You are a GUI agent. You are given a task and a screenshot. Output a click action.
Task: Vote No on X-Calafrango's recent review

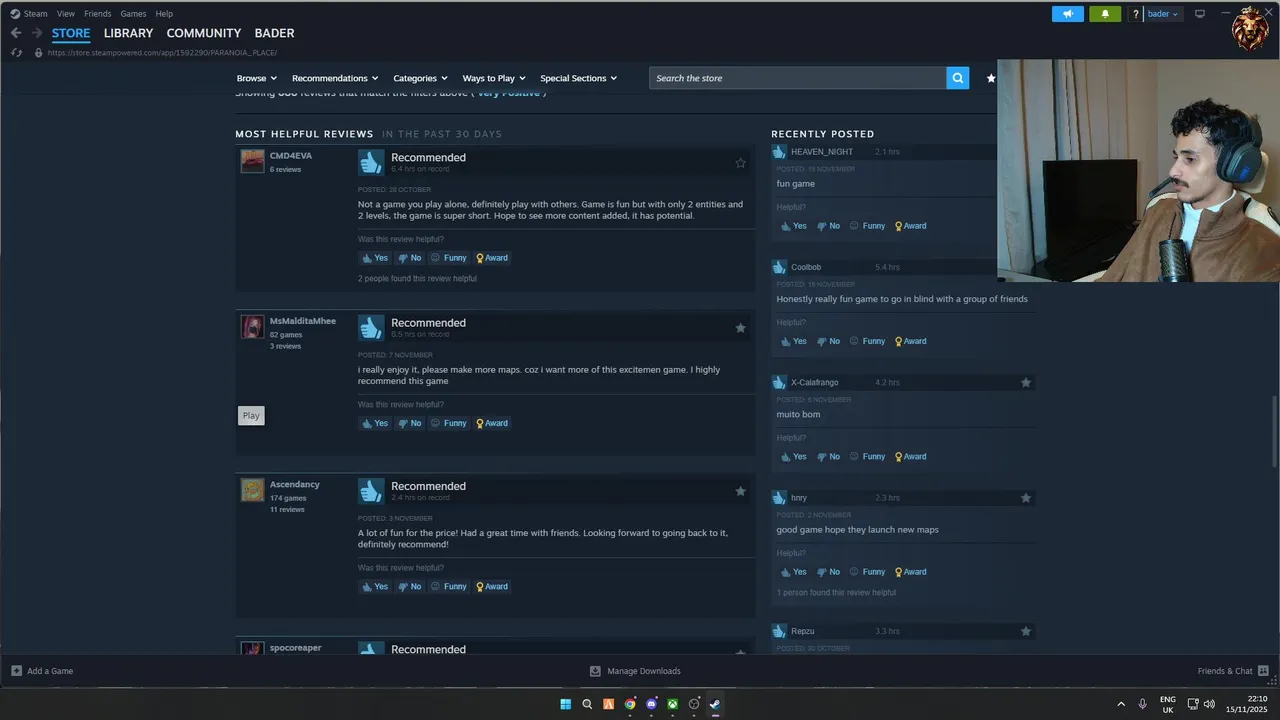pyautogui.click(x=828, y=457)
